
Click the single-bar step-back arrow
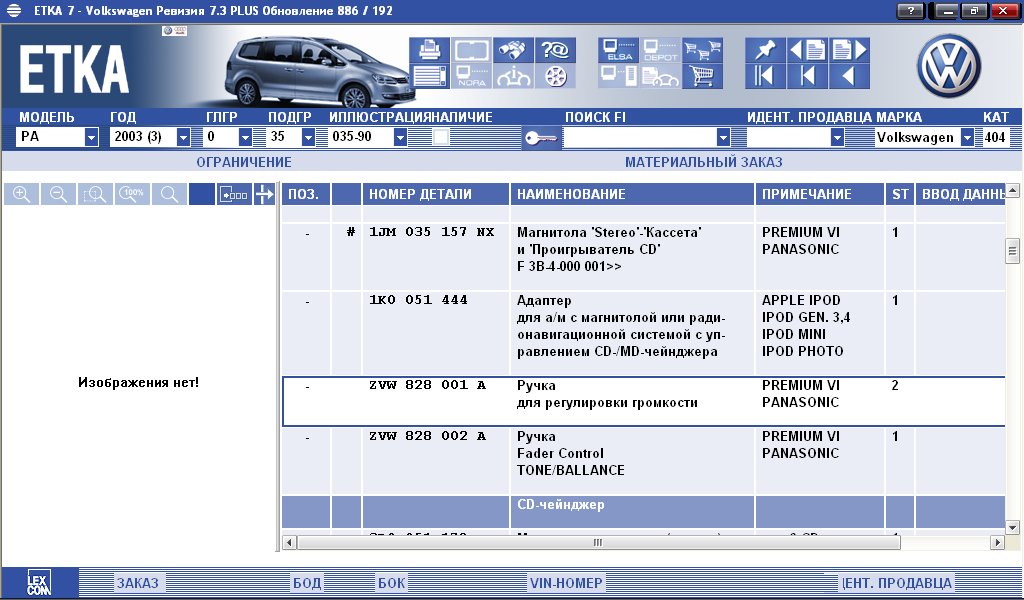coord(807,76)
